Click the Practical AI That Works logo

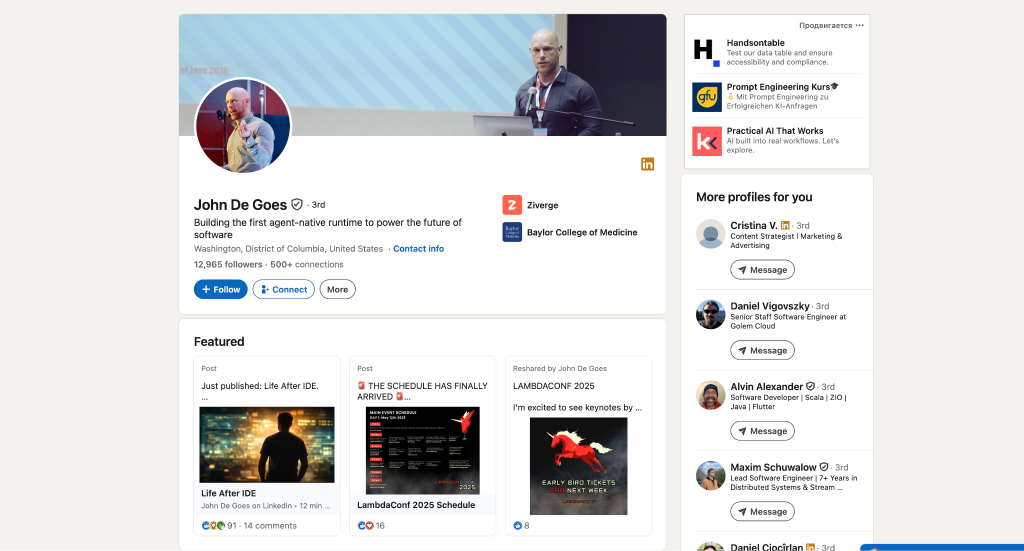[x=707, y=141]
